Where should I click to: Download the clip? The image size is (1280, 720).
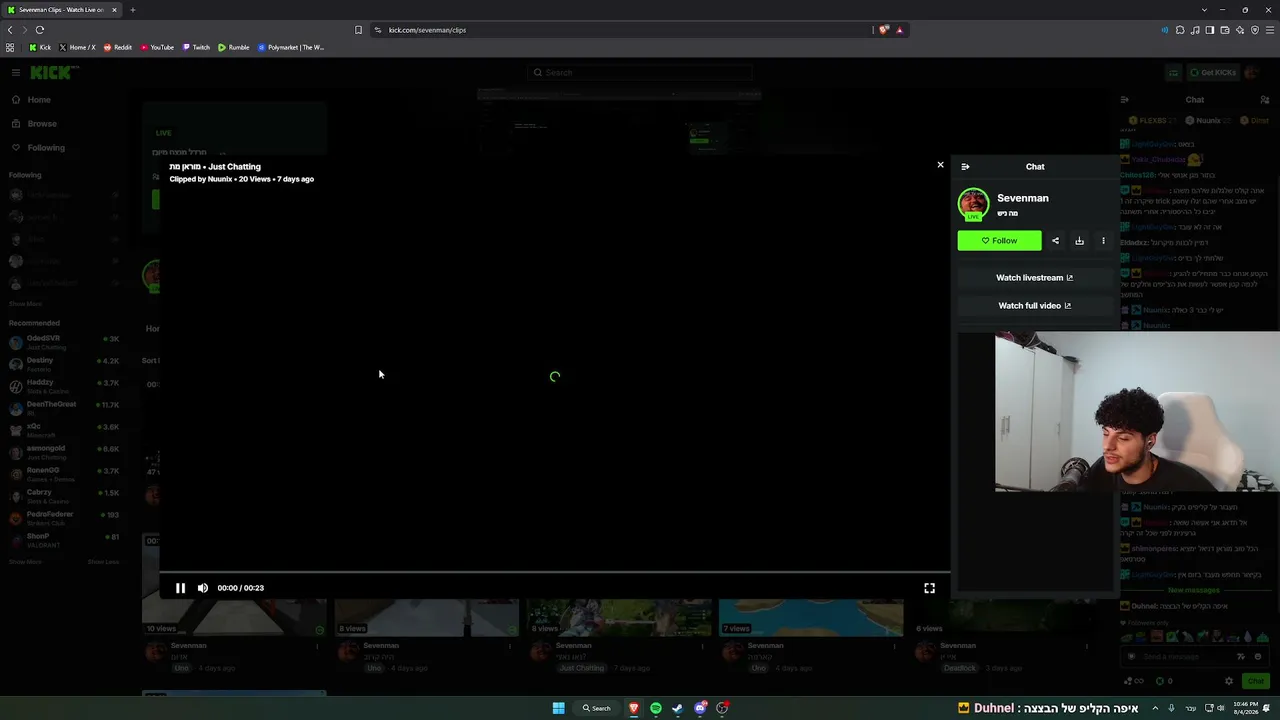[x=1079, y=241]
